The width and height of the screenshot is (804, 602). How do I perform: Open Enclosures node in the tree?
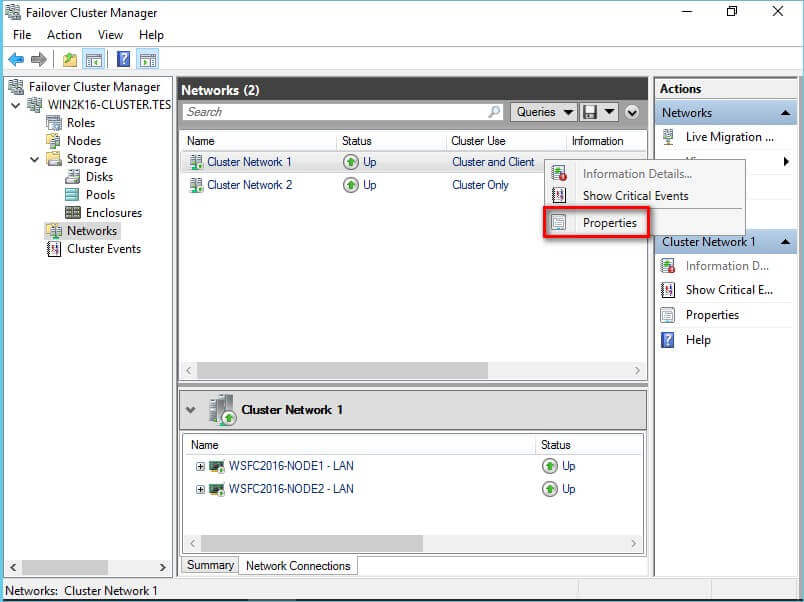pos(113,213)
